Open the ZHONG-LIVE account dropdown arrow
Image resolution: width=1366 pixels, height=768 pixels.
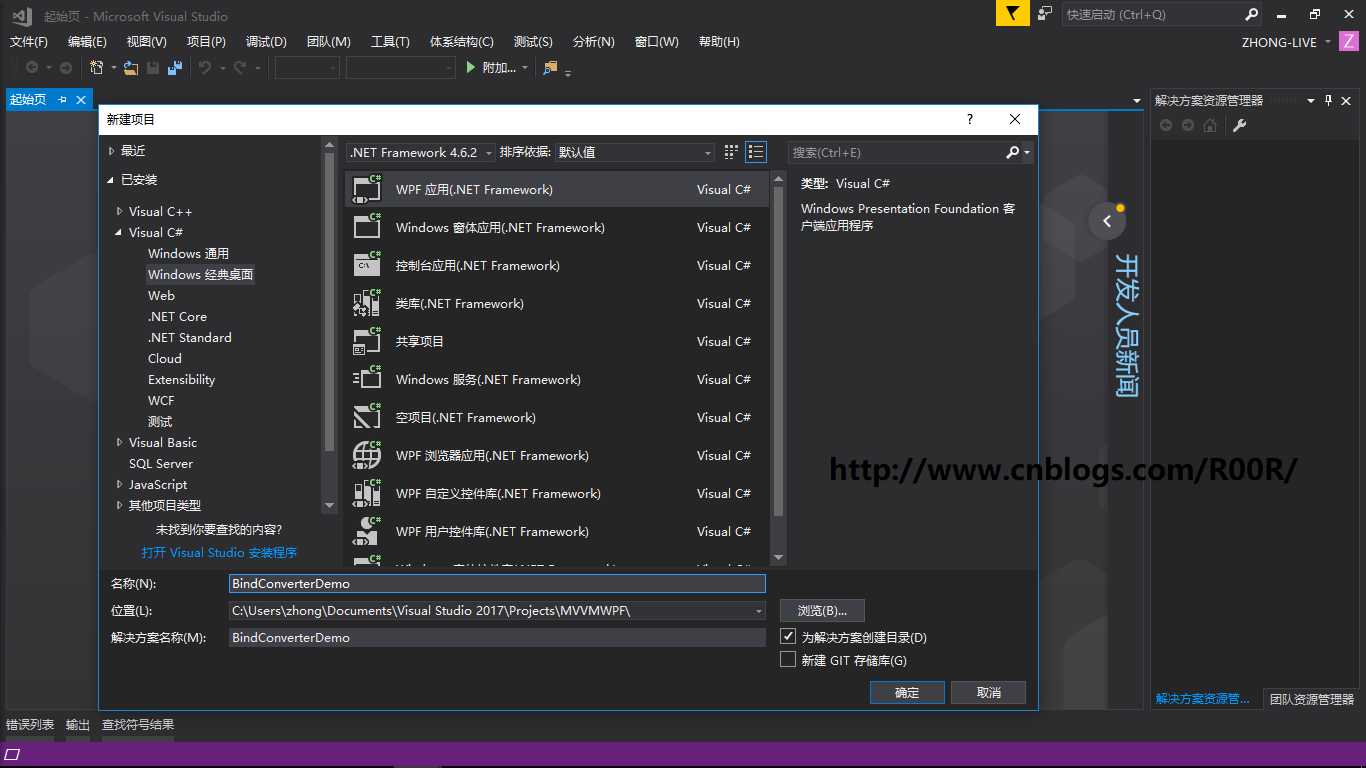[1328, 42]
